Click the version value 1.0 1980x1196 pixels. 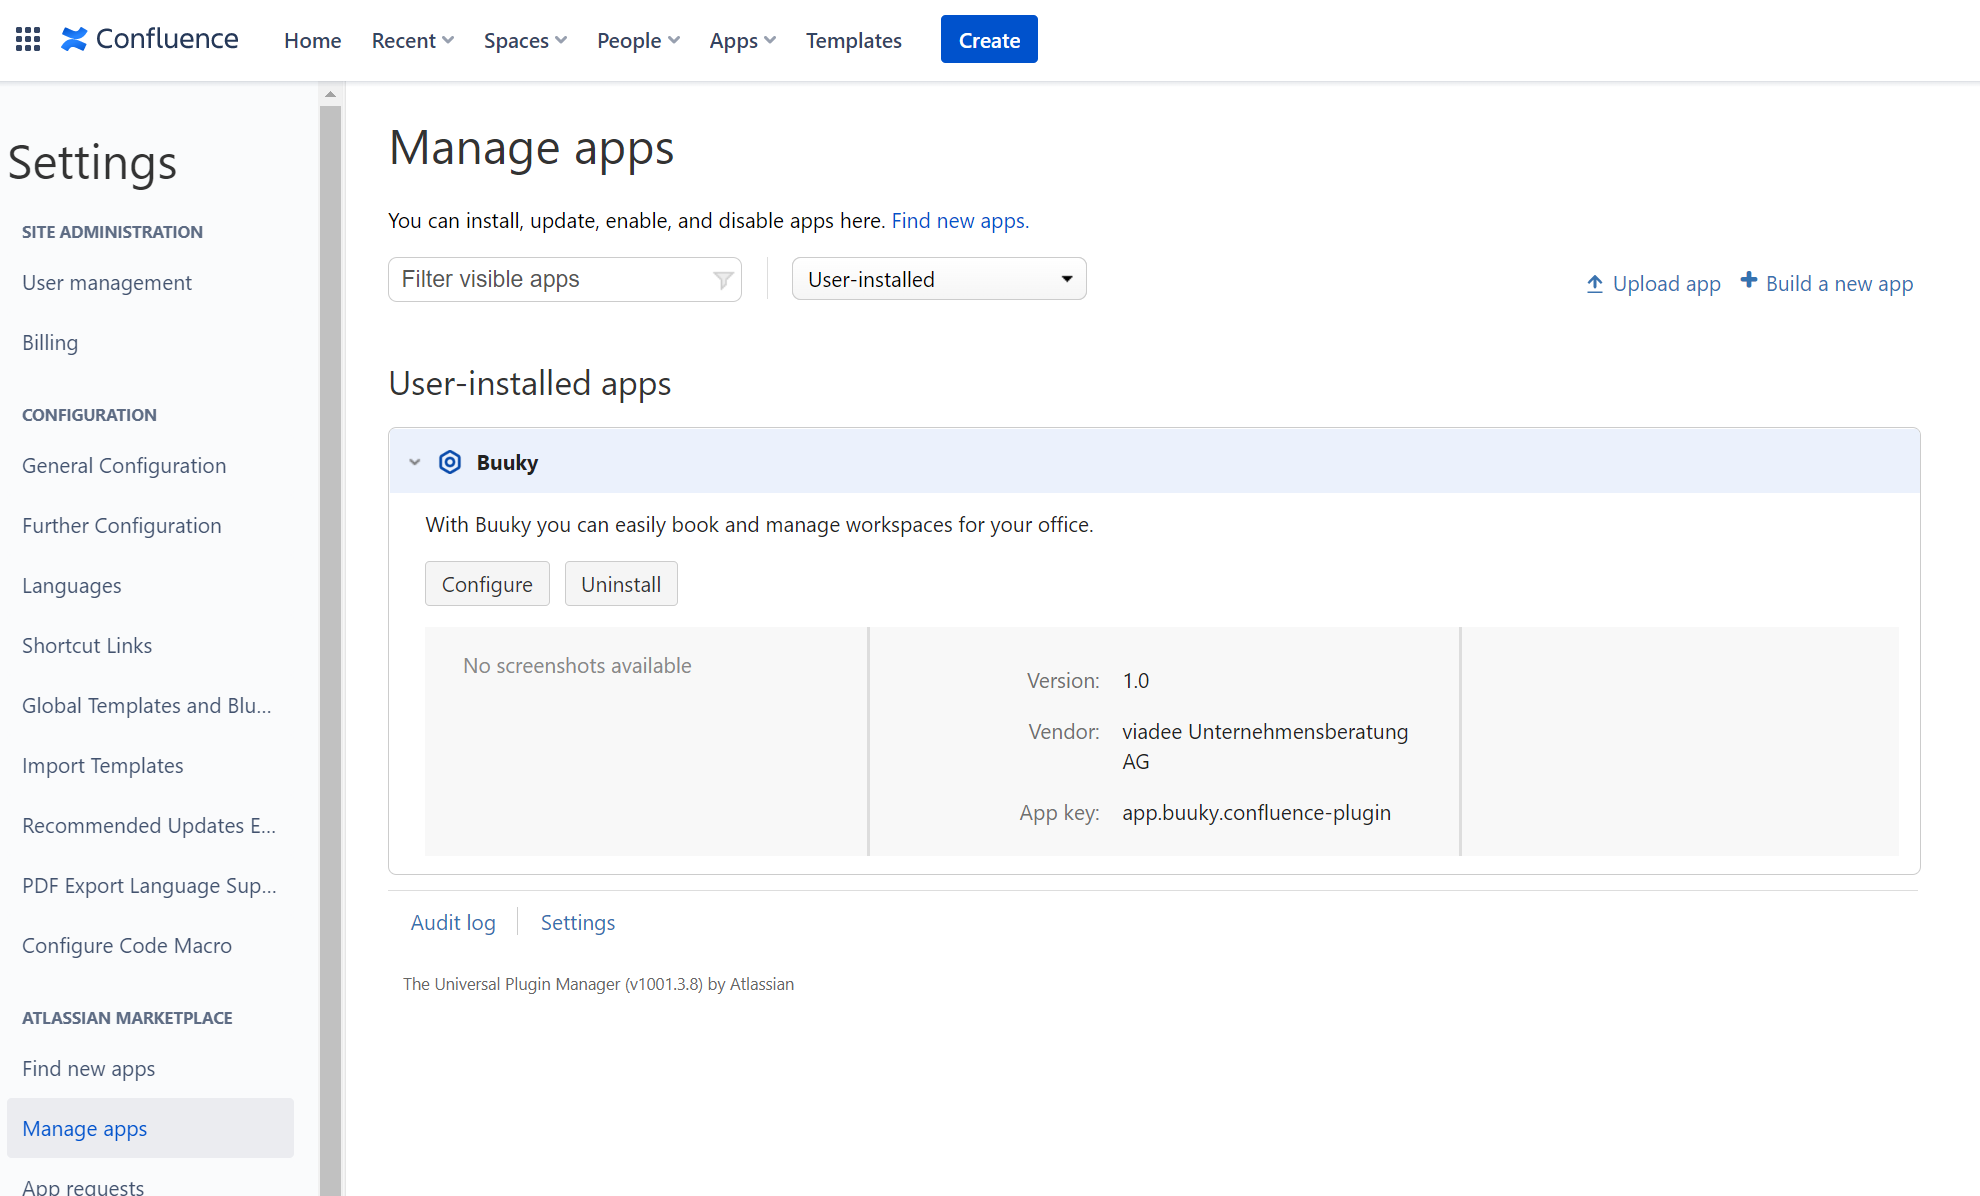[1135, 681]
